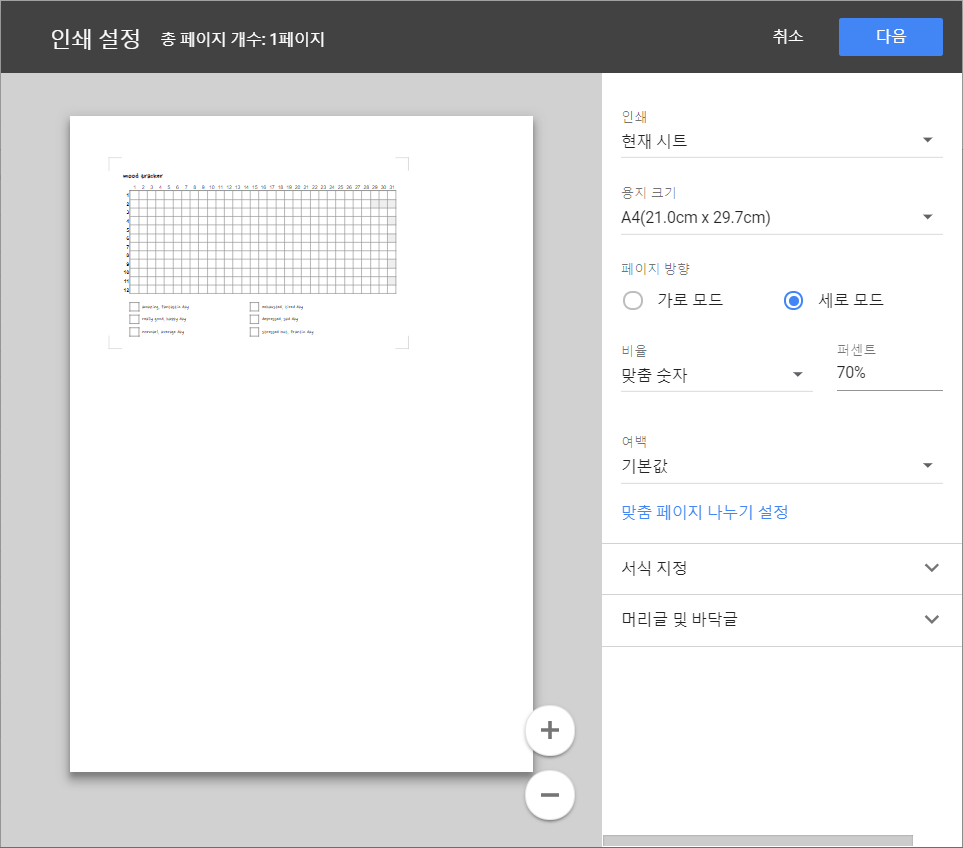Open the 여백 margins dropdown showing 기본값

[781, 466]
